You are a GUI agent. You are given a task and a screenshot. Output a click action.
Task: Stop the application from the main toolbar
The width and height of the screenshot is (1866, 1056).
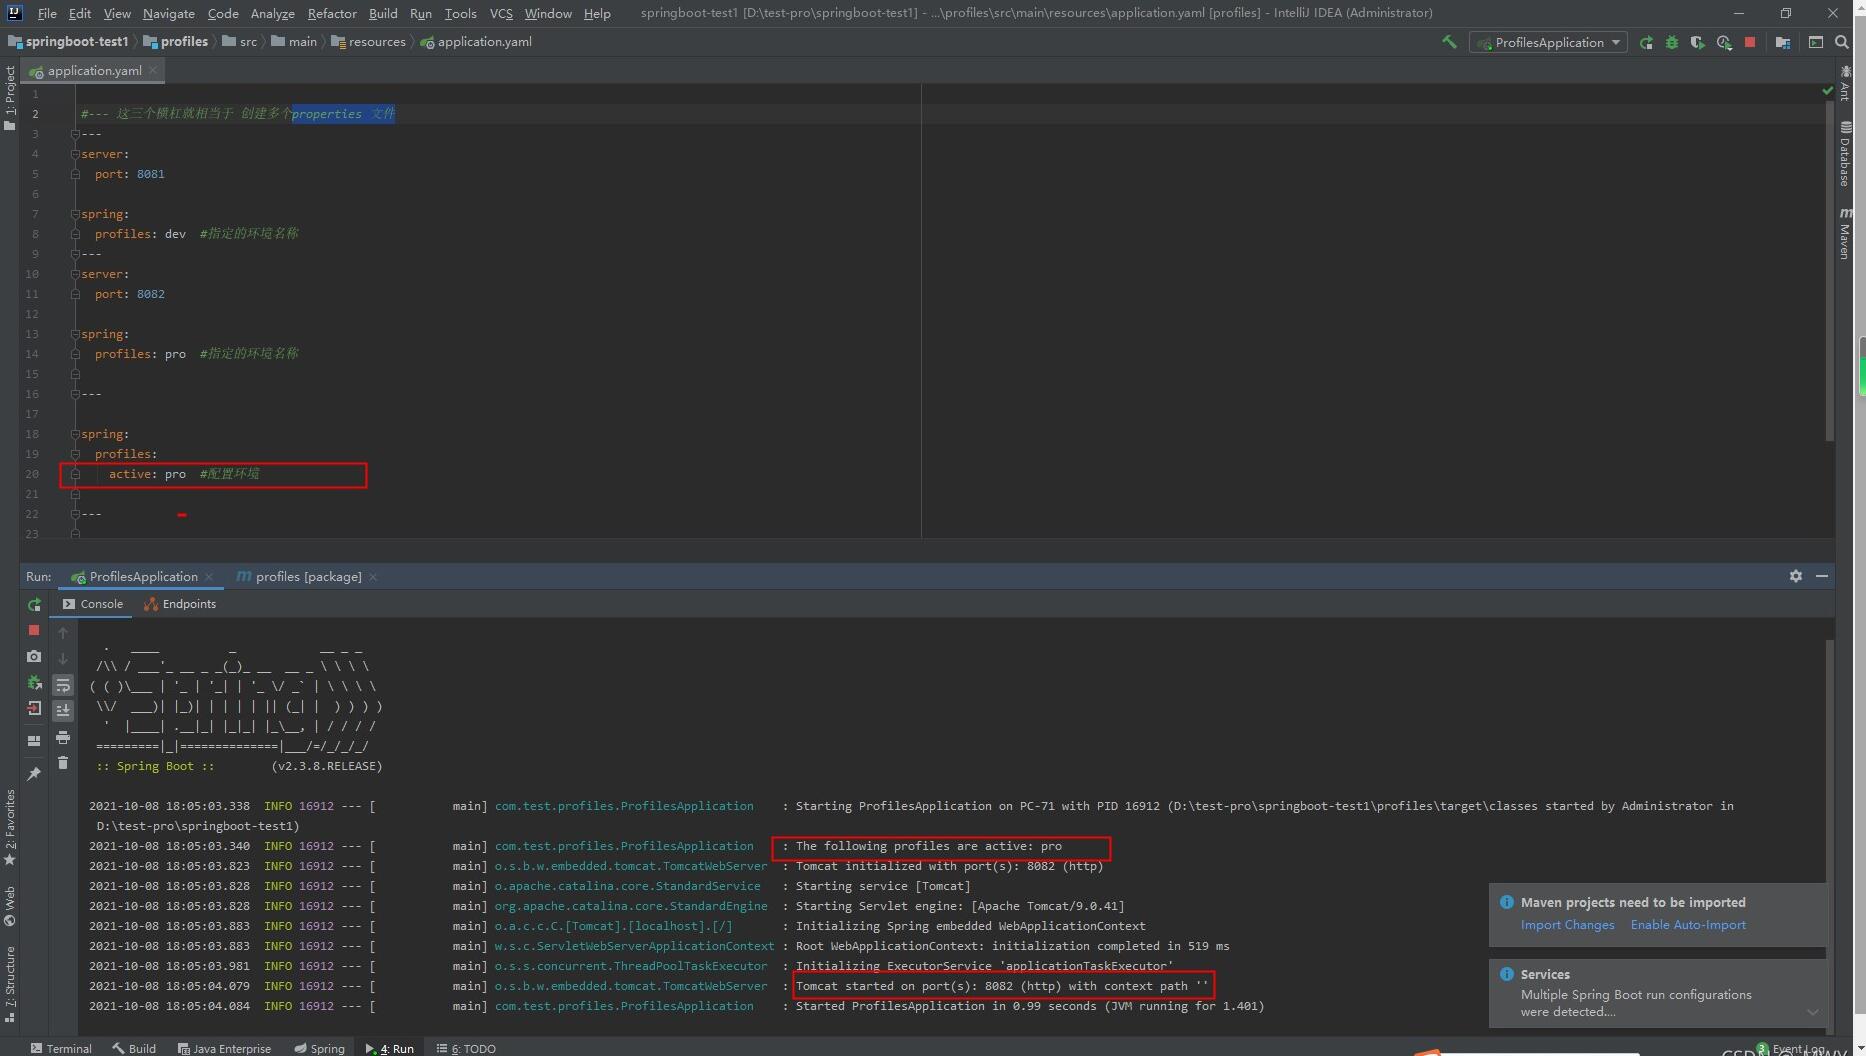click(1750, 42)
